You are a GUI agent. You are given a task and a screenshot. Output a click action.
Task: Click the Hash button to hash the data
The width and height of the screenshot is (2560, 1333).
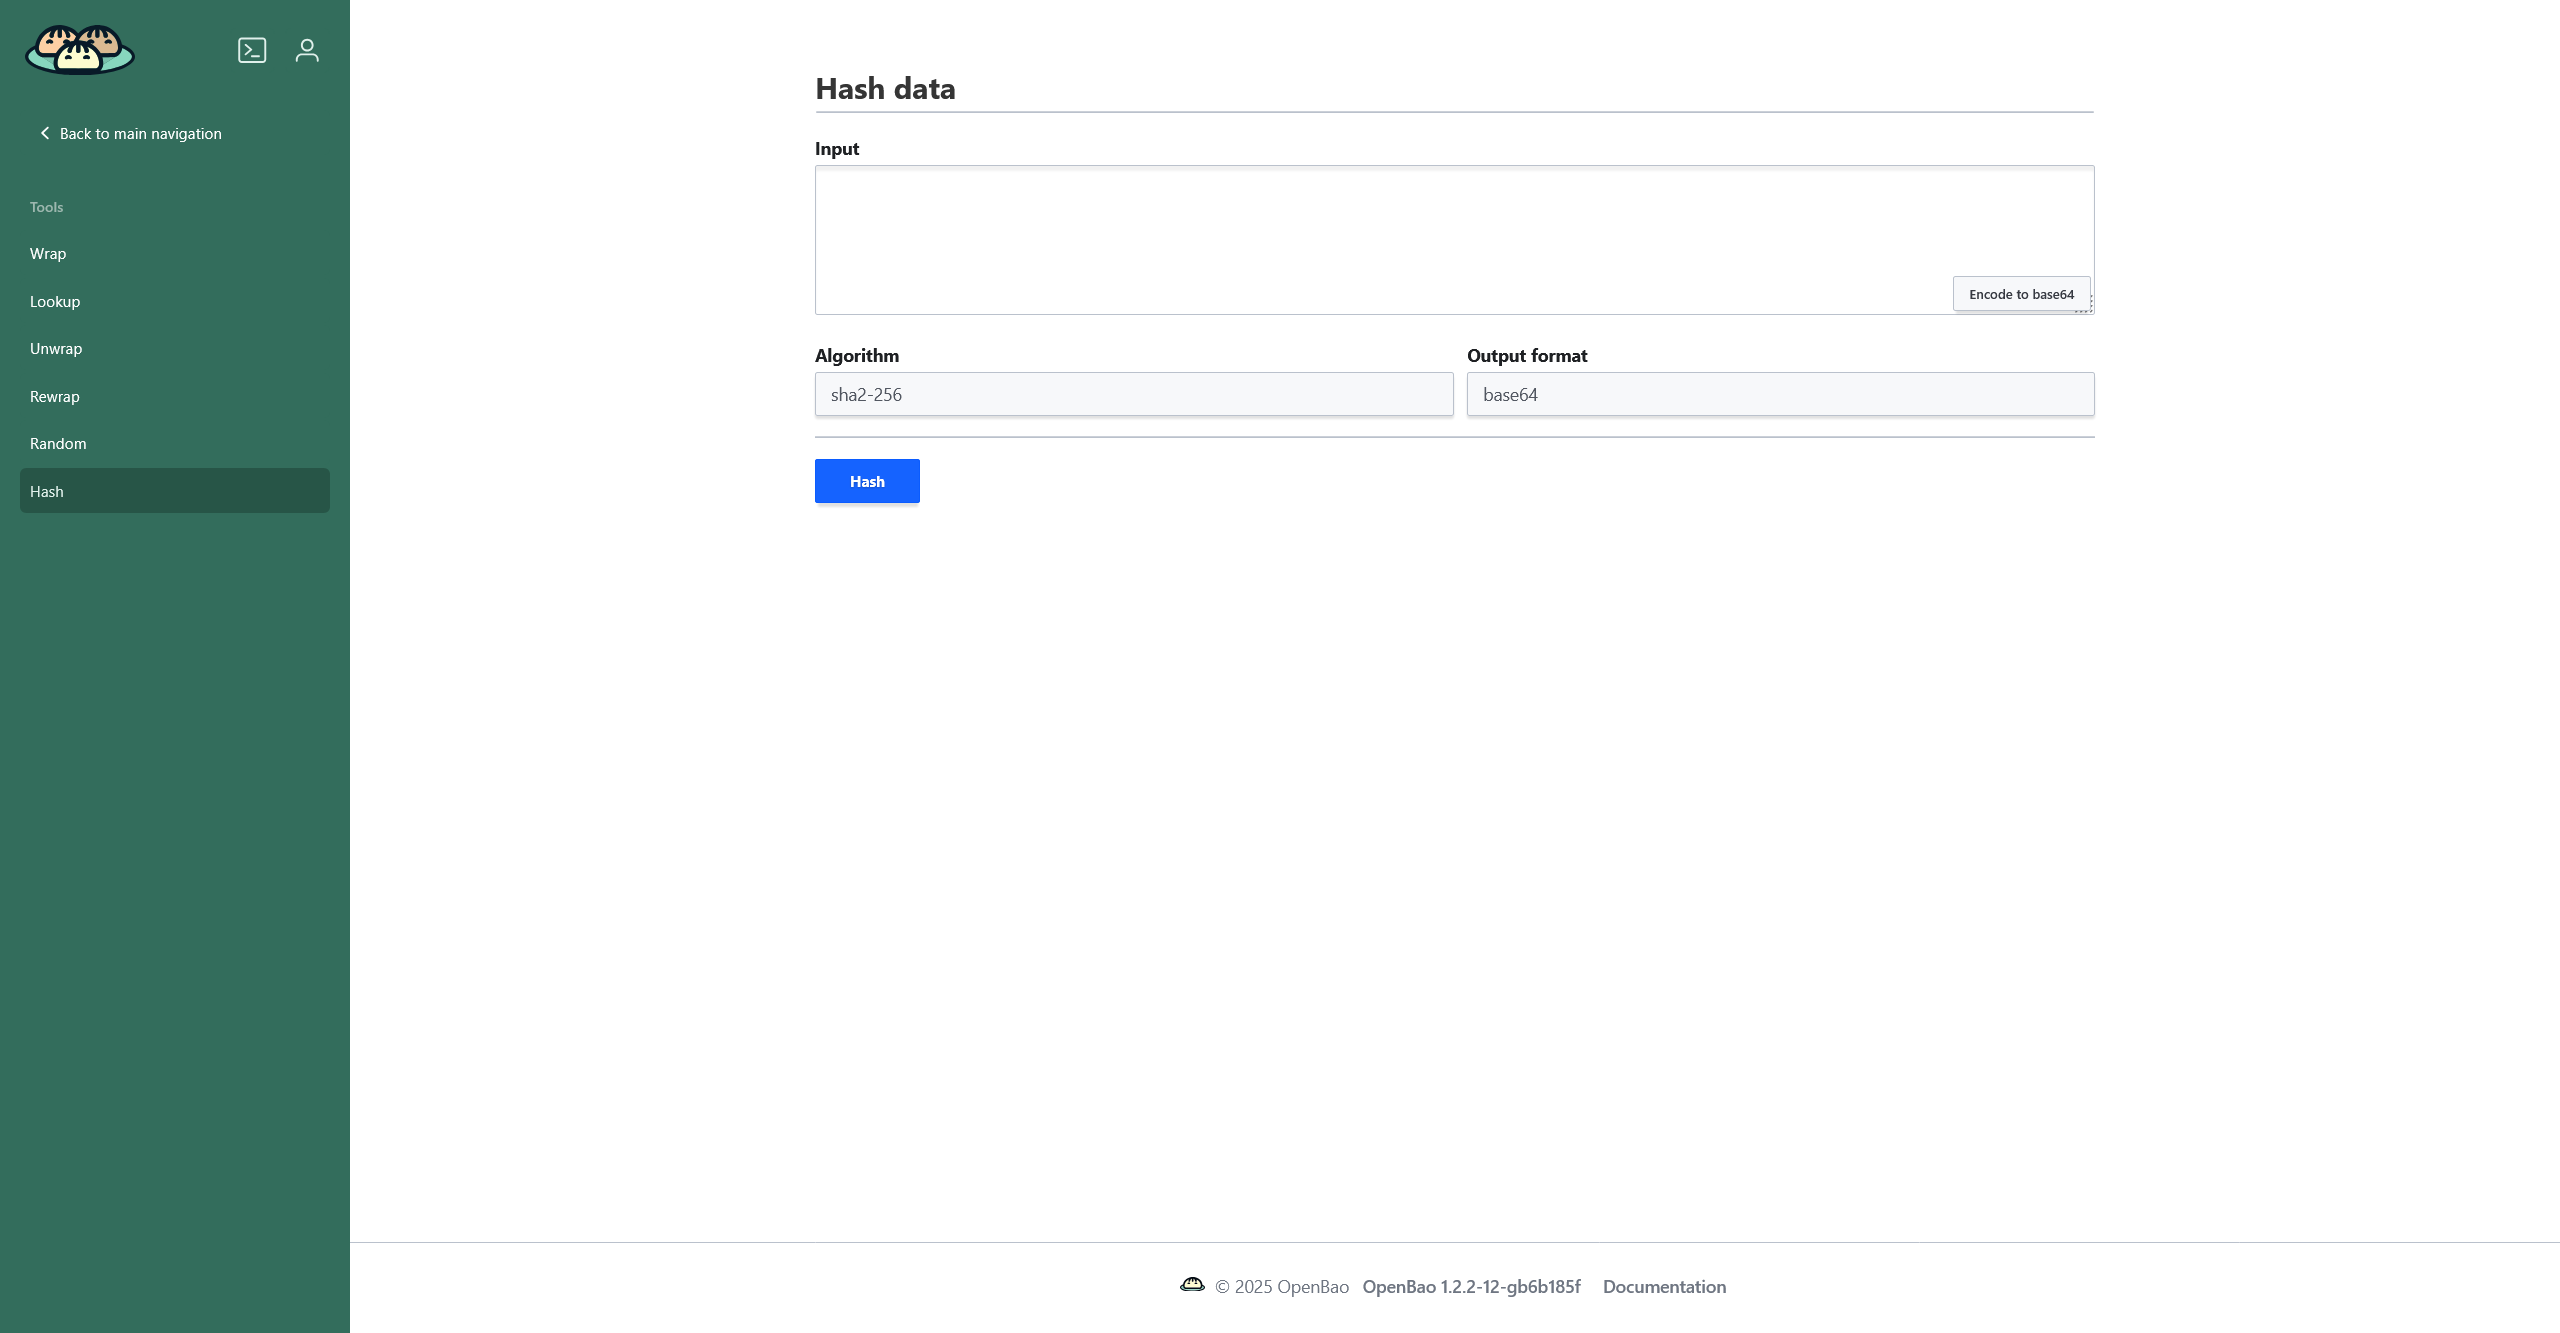coord(866,481)
